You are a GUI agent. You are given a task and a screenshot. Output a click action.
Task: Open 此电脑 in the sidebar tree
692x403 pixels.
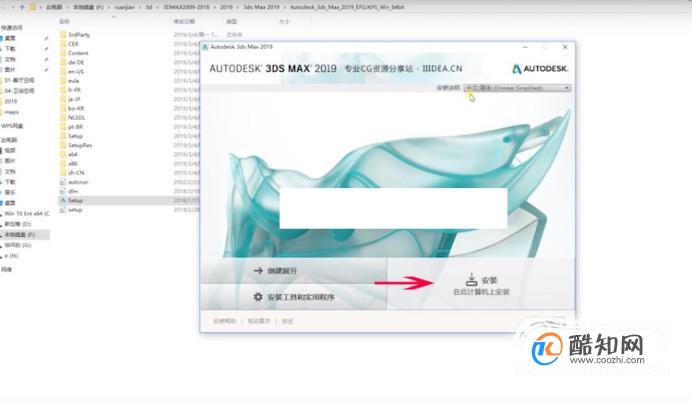9,140
